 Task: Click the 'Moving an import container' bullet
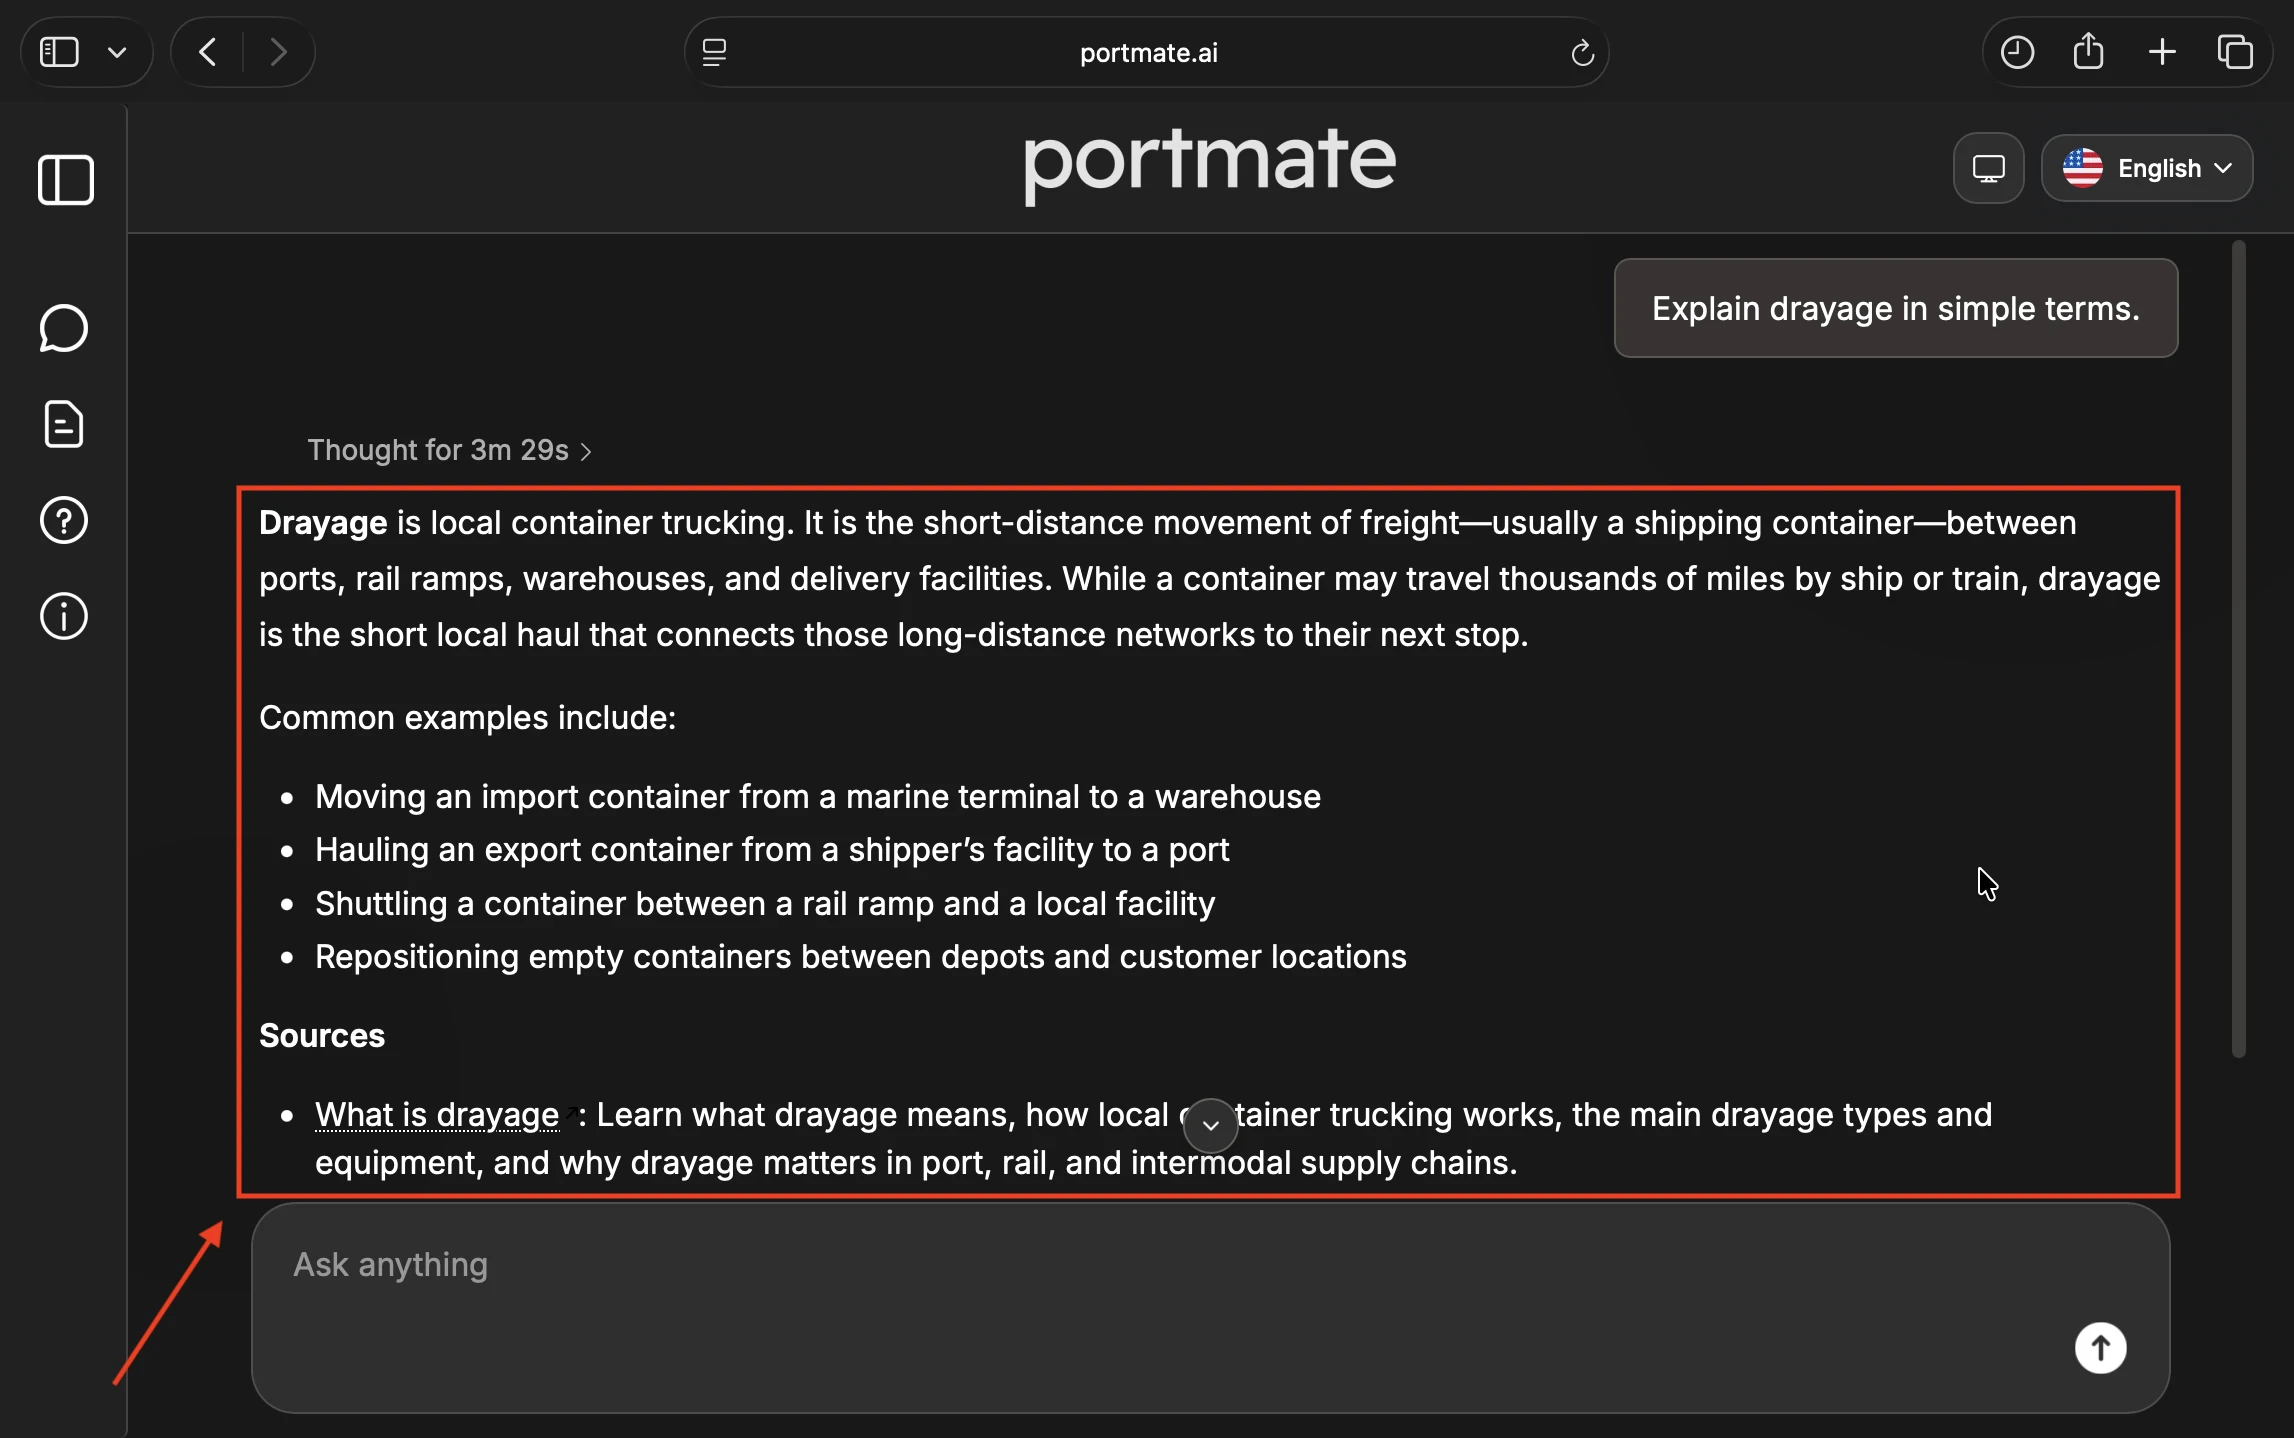pos(818,796)
